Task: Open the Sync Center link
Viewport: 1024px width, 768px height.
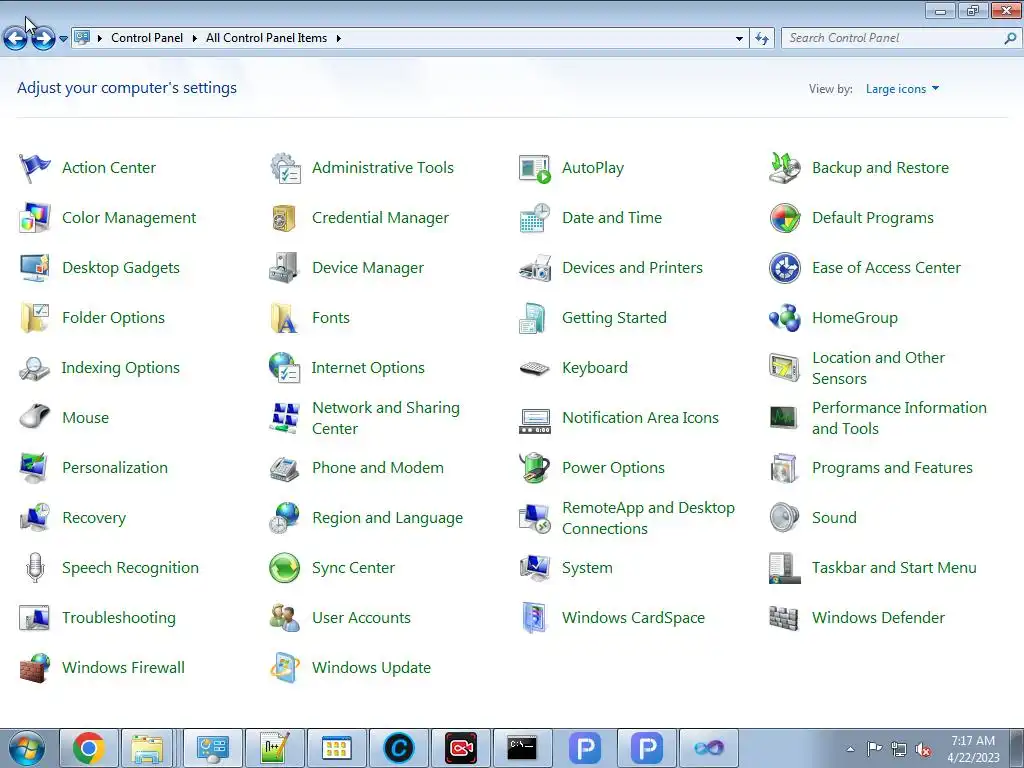Action: pos(353,568)
